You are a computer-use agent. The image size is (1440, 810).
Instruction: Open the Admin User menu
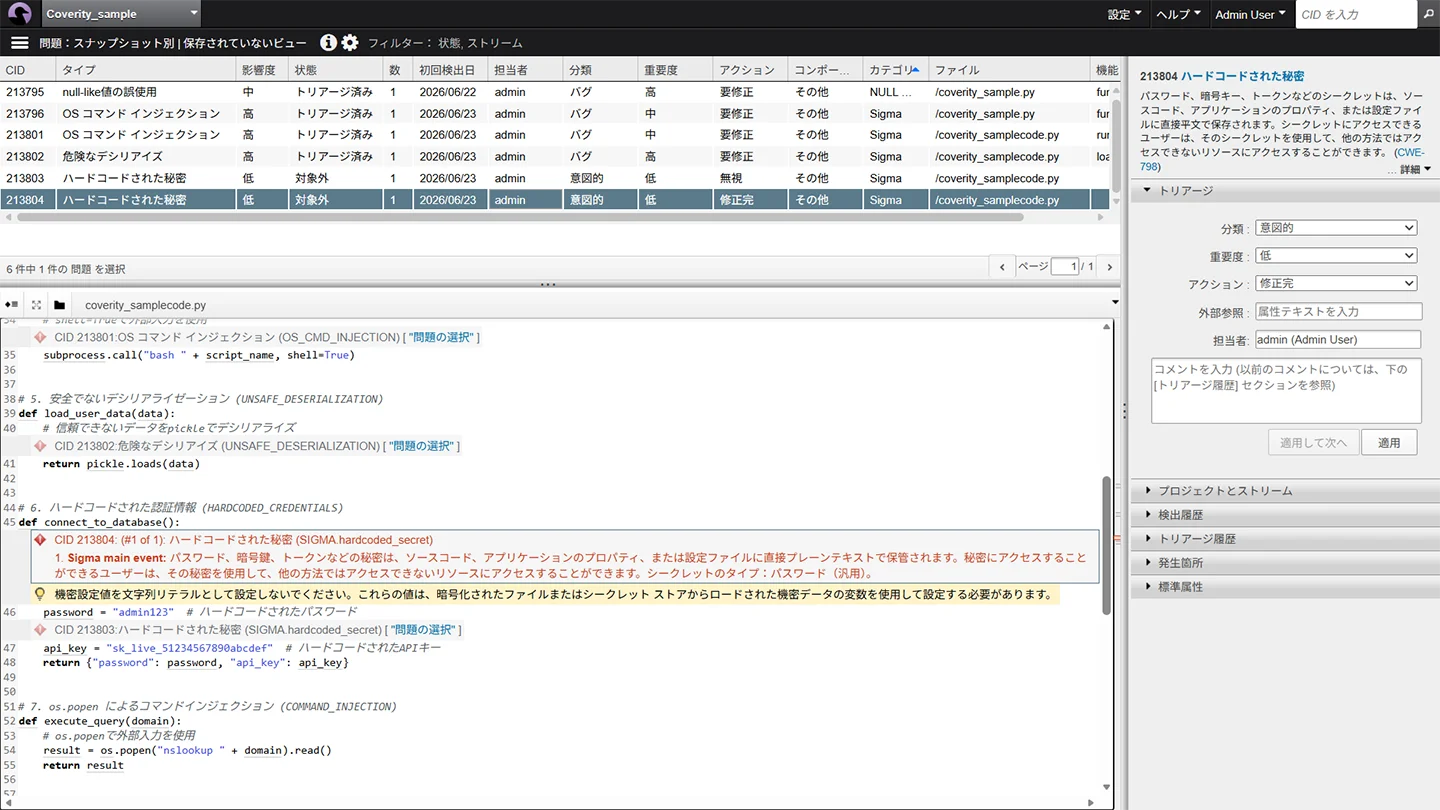pos(1250,15)
